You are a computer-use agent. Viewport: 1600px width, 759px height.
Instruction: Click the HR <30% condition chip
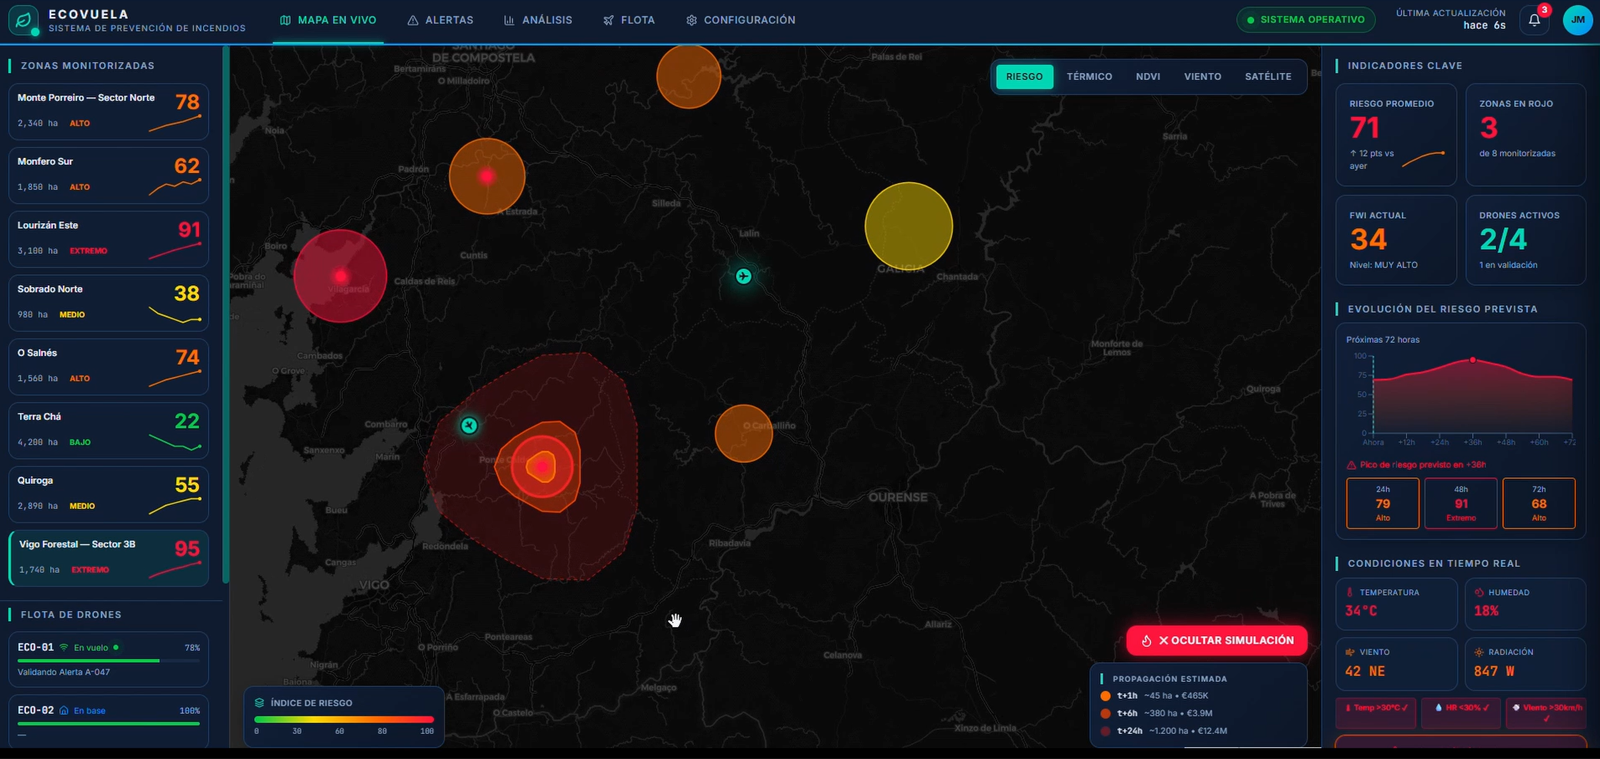click(x=1461, y=712)
